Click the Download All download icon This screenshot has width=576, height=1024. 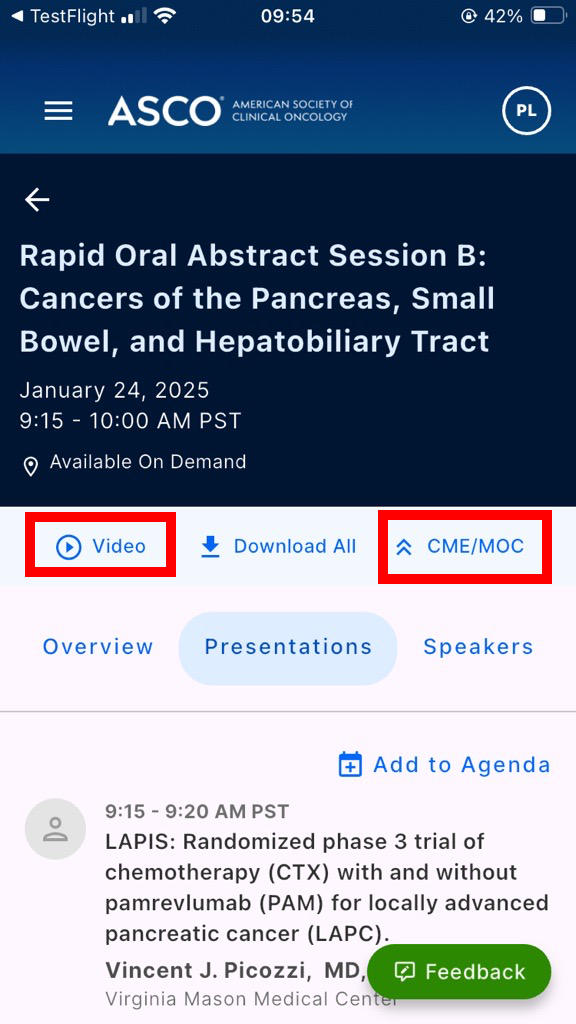point(209,546)
